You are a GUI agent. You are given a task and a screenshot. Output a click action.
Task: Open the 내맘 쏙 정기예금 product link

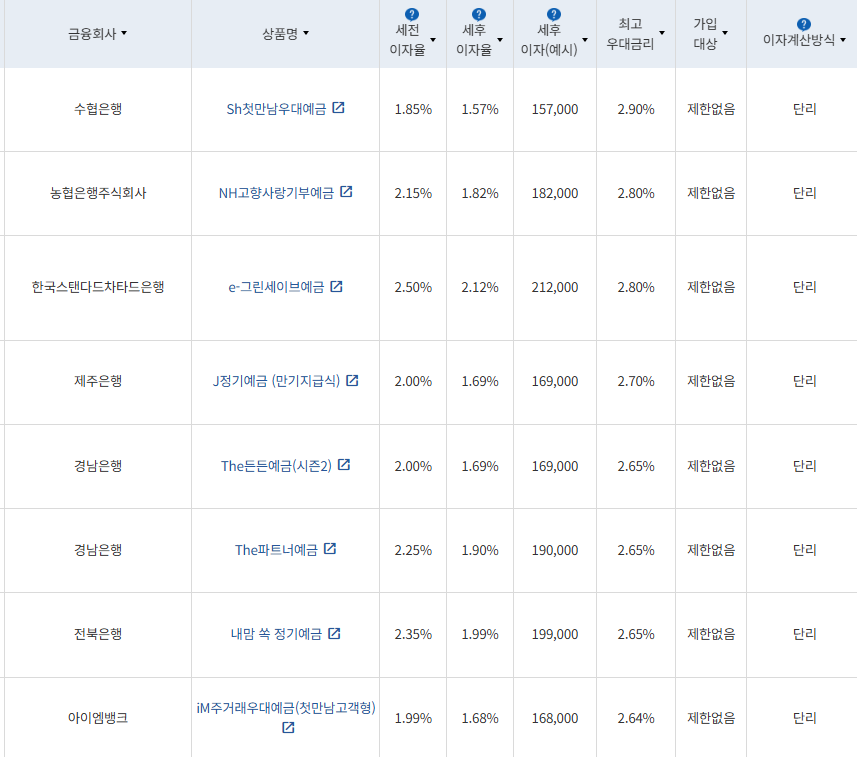click(x=278, y=634)
